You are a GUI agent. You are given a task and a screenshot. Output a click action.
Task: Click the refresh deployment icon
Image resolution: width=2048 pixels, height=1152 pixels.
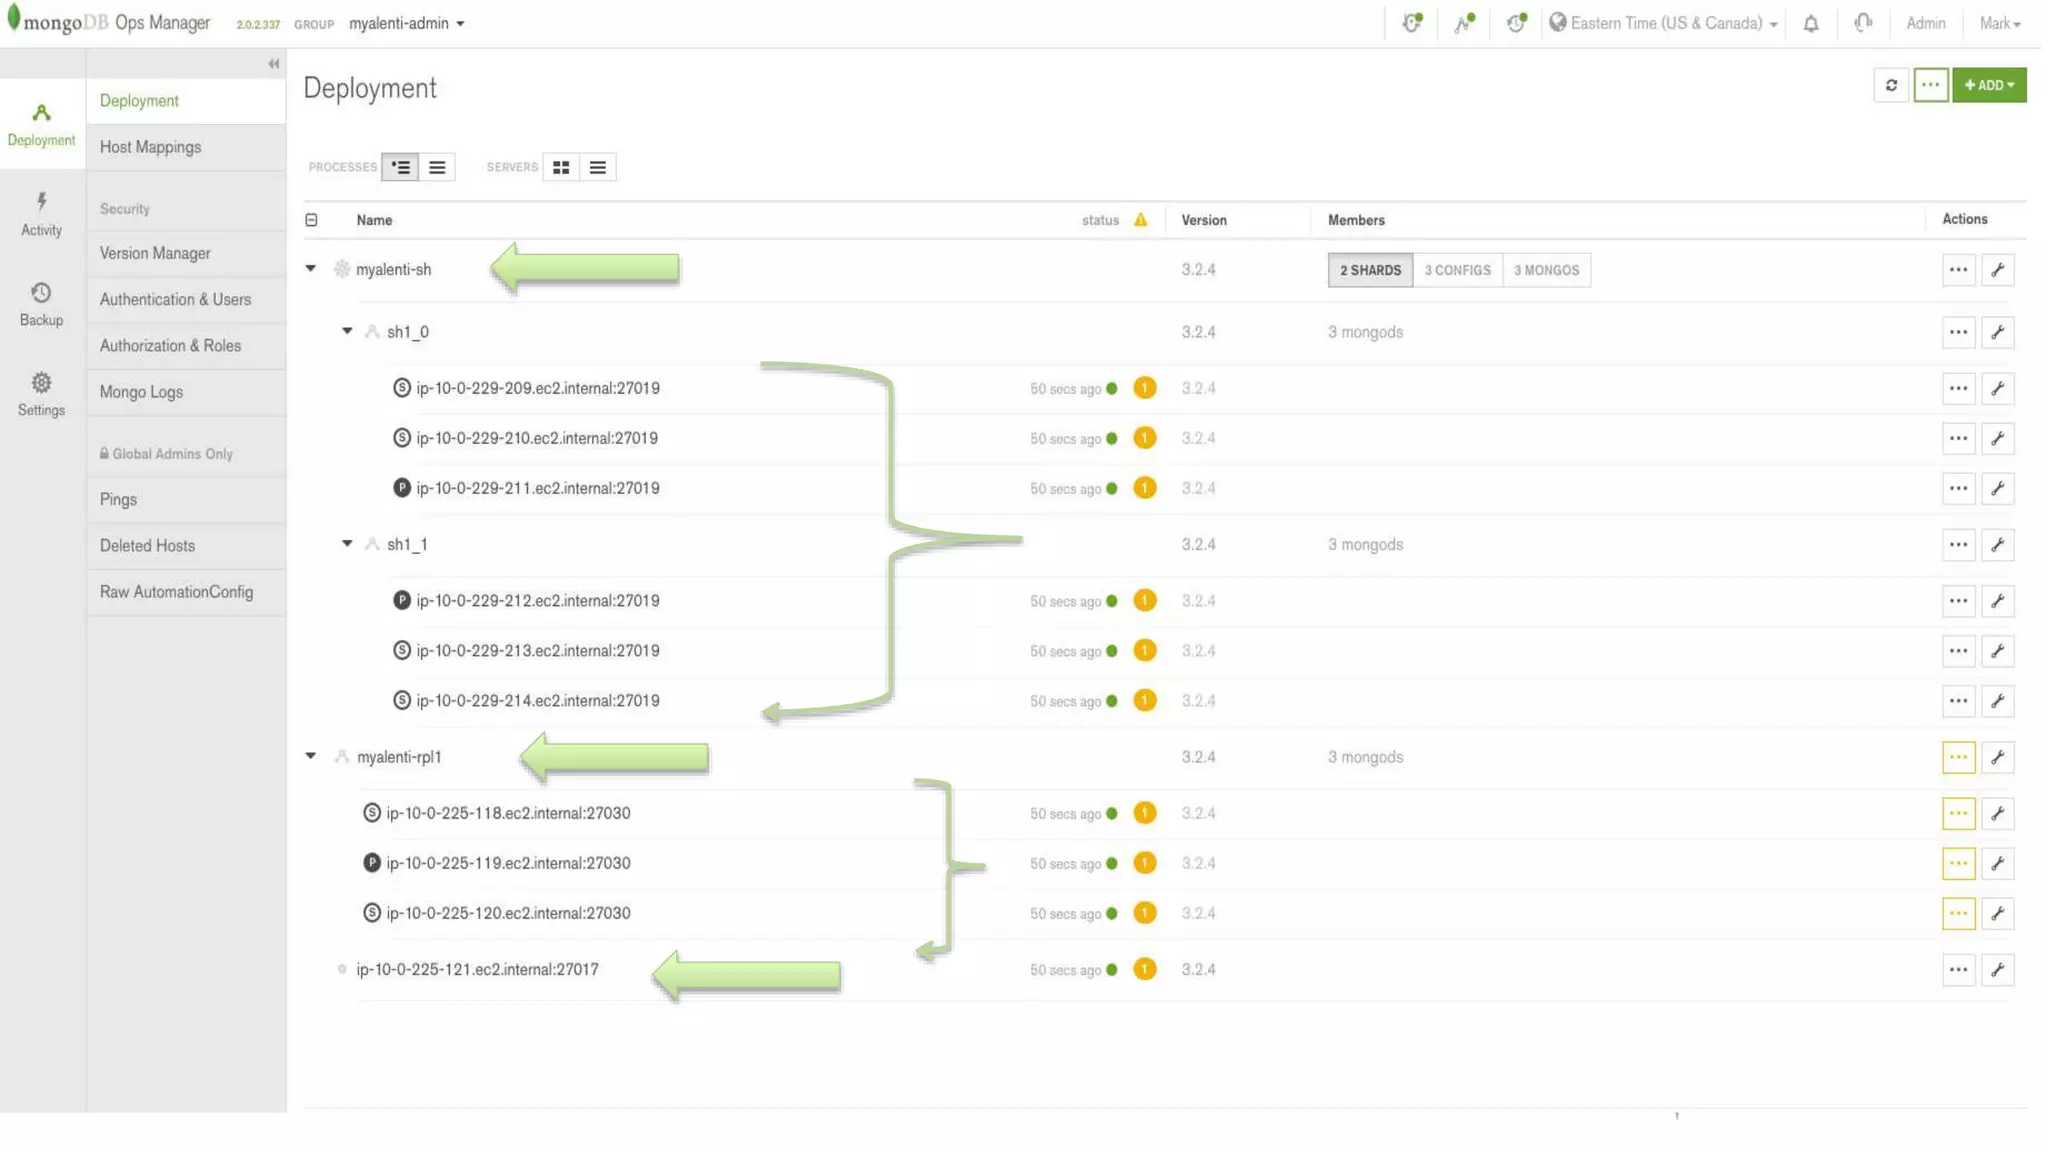[x=1890, y=85]
